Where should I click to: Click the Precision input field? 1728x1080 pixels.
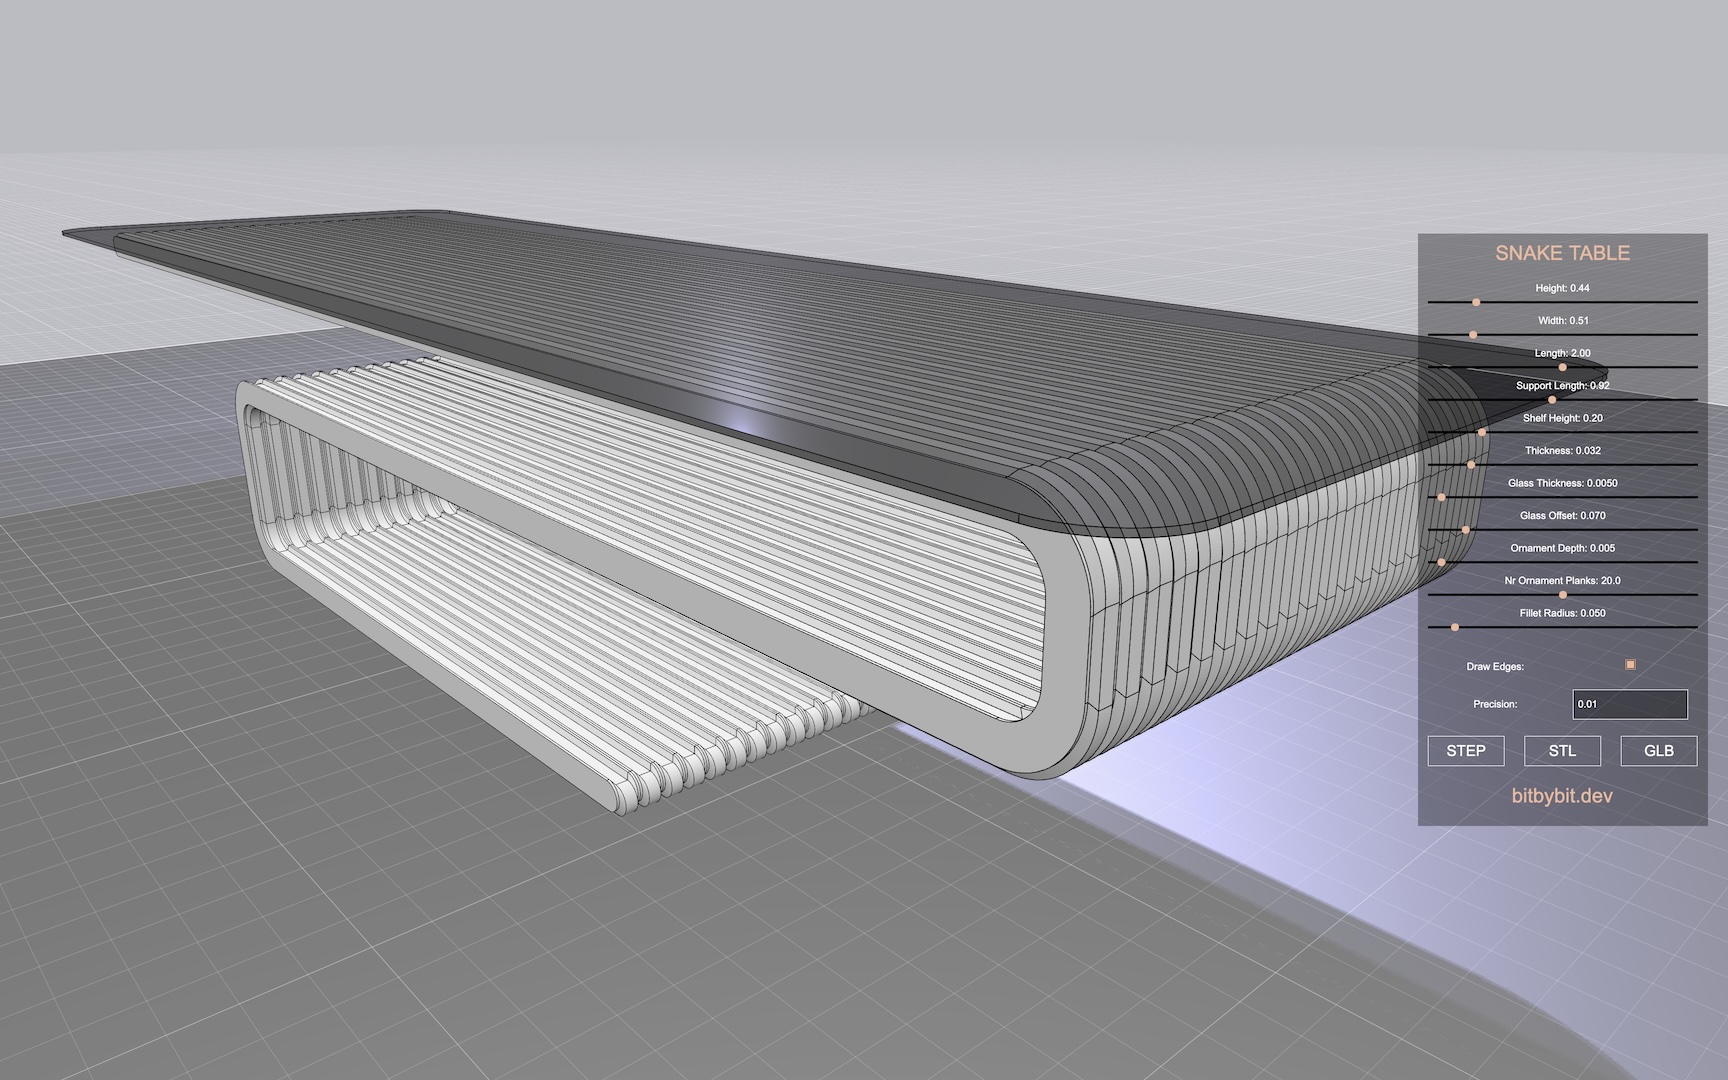point(1630,704)
